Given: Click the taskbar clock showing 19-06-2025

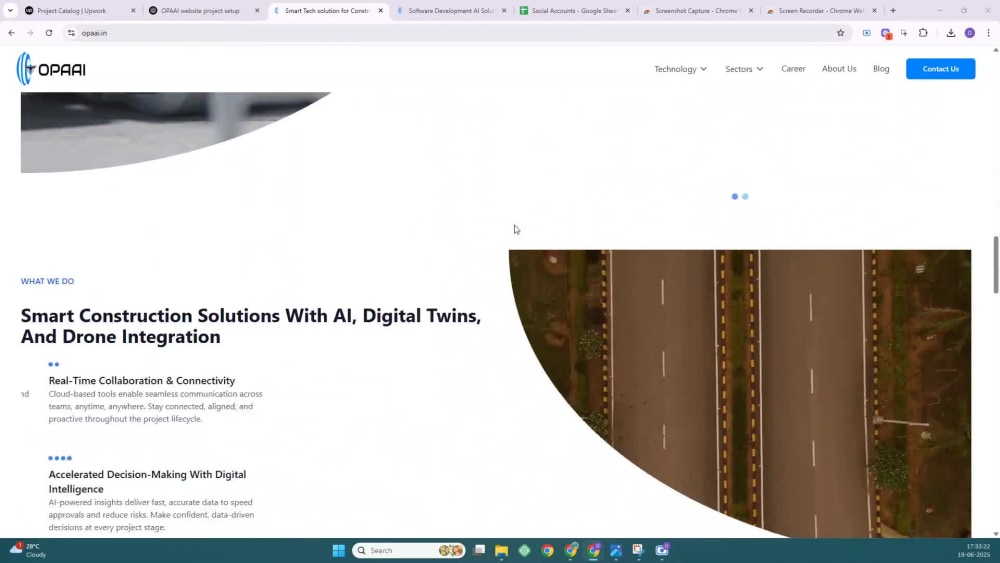Looking at the screenshot, I should [x=974, y=550].
